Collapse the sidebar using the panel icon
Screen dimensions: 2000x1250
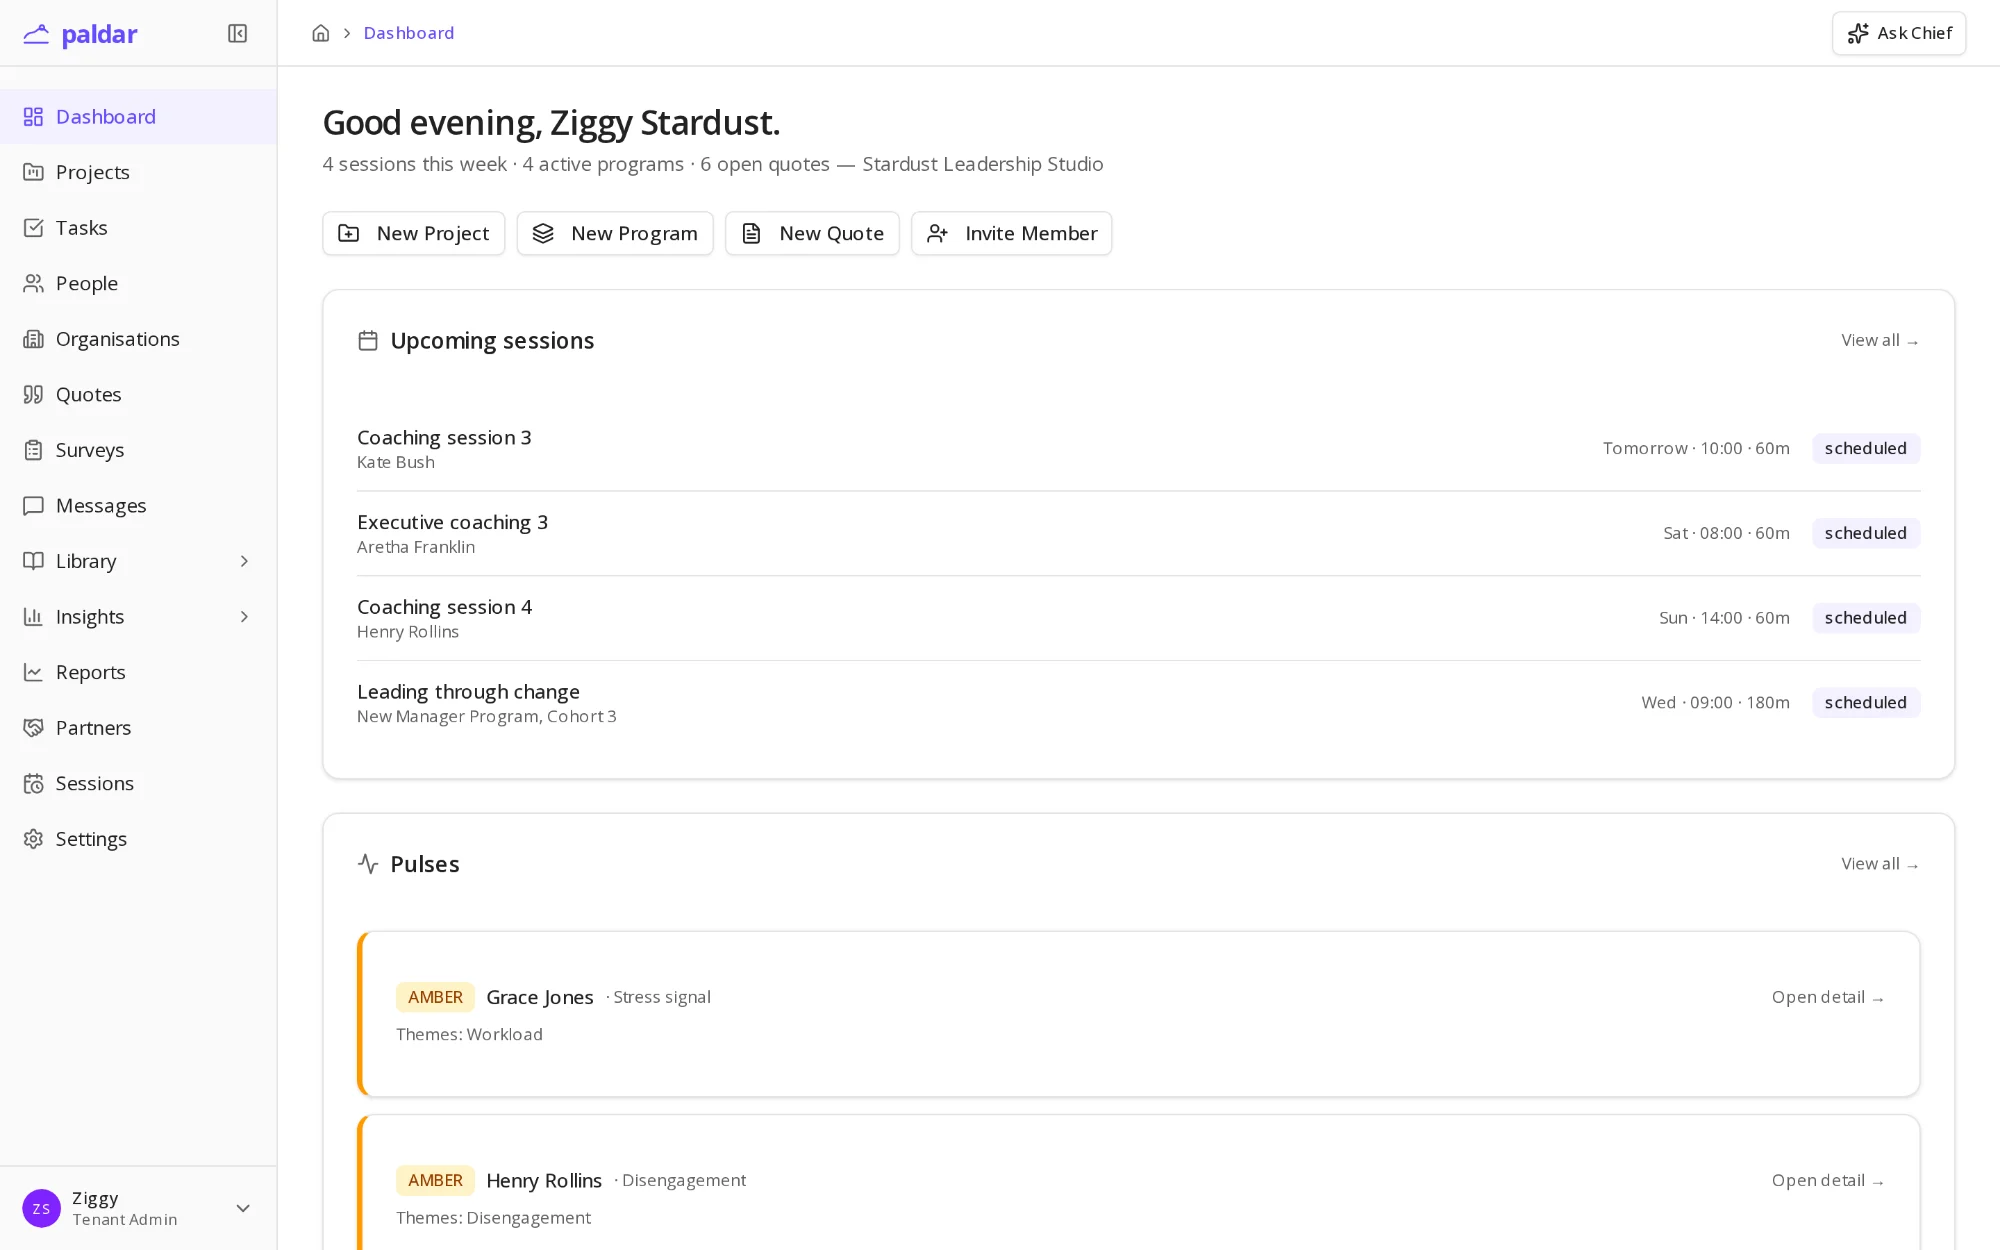point(237,34)
